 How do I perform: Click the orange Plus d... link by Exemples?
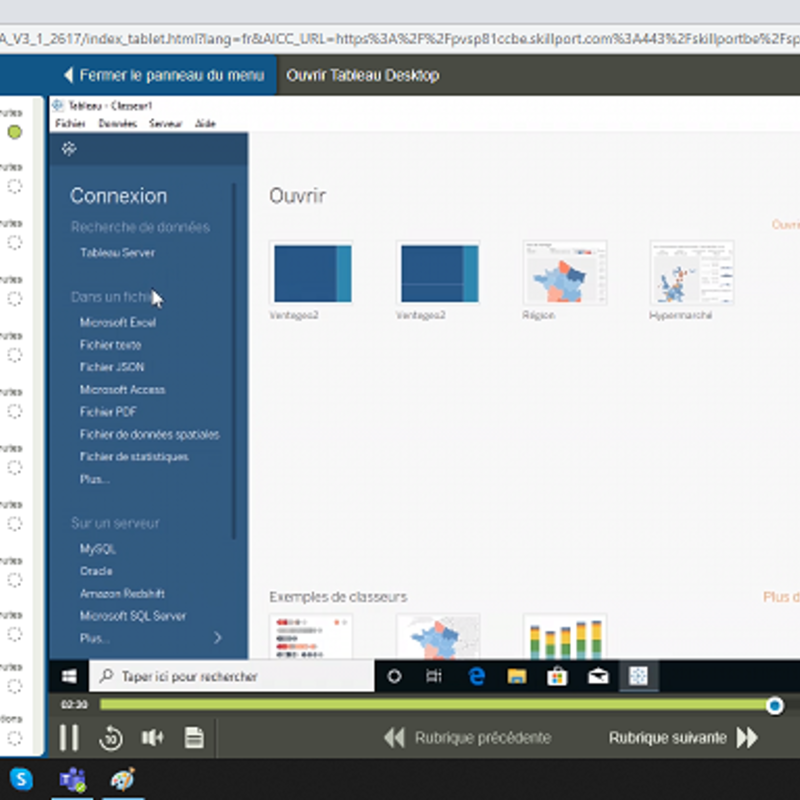point(781,597)
